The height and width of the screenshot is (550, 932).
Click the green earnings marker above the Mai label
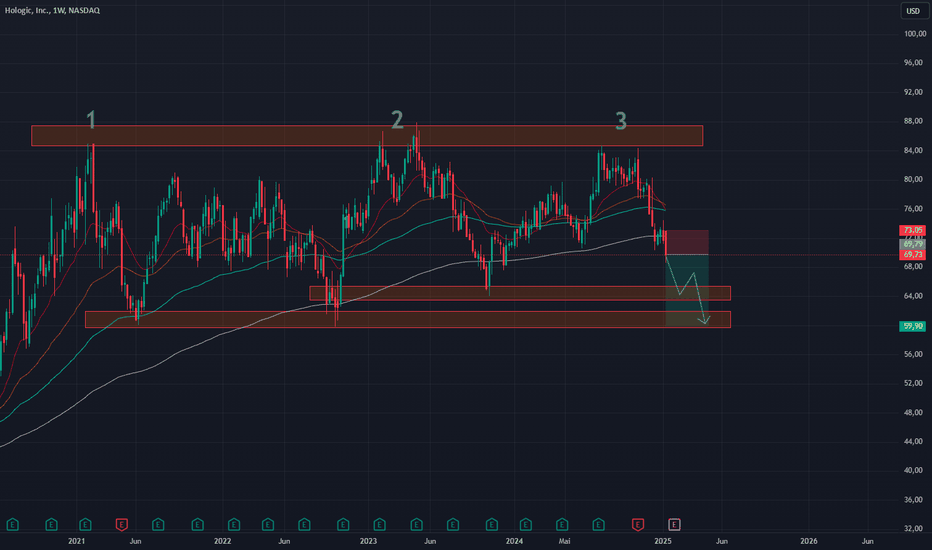562,524
